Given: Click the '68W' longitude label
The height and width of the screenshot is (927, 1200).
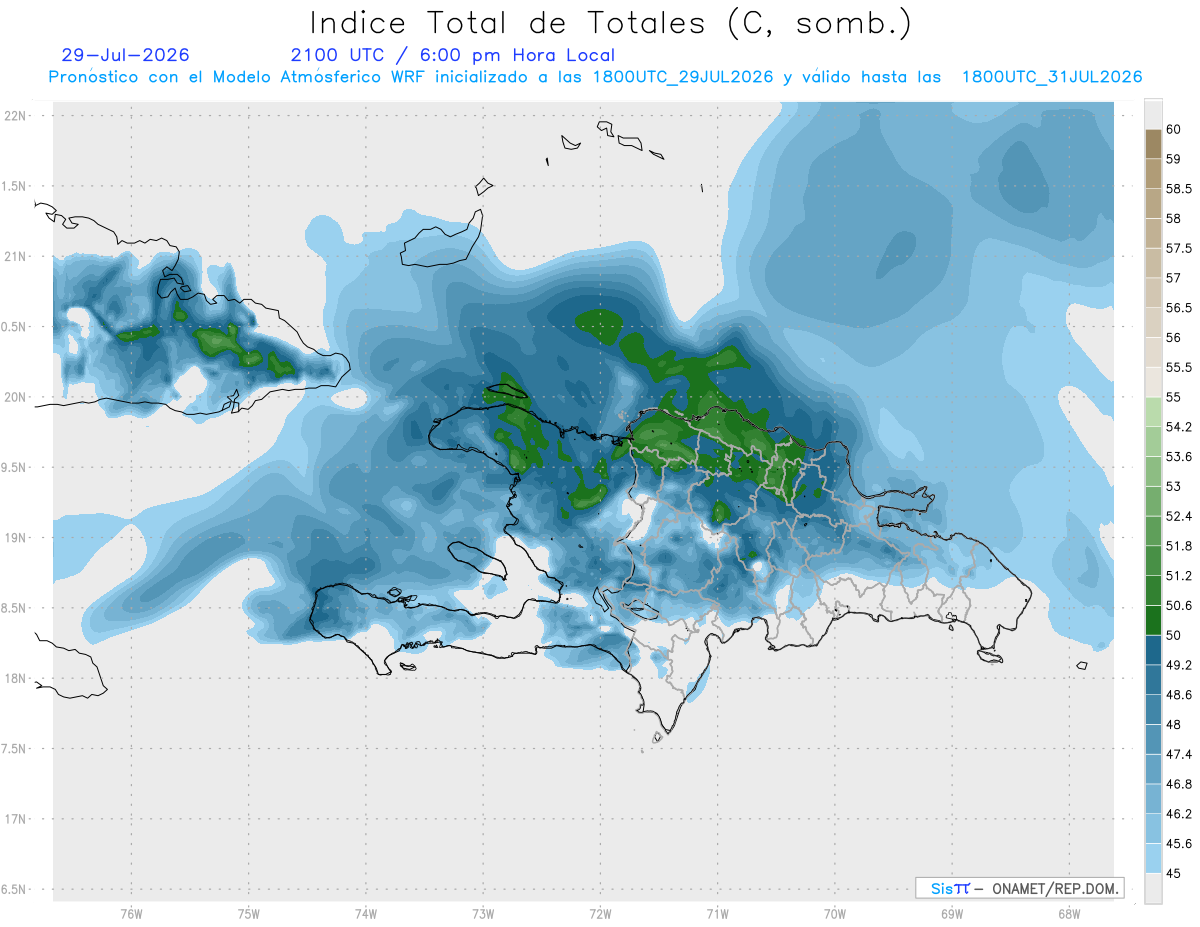Looking at the screenshot, I should tap(1068, 914).
